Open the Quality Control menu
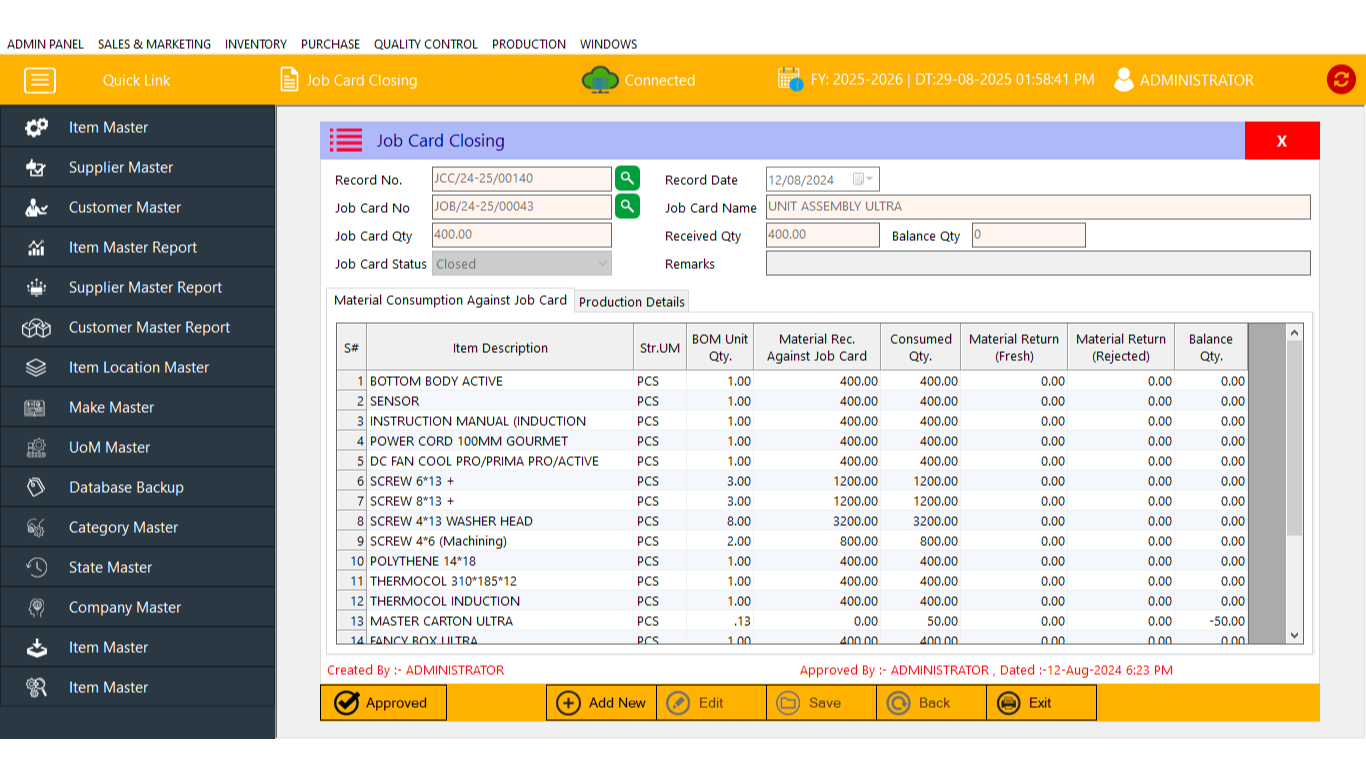The image size is (1366, 768). 426,44
